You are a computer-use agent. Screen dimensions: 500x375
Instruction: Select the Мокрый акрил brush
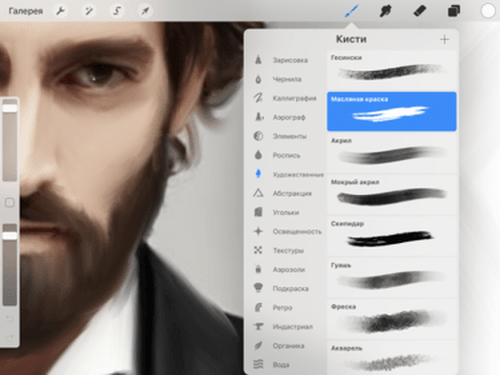(392, 194)
